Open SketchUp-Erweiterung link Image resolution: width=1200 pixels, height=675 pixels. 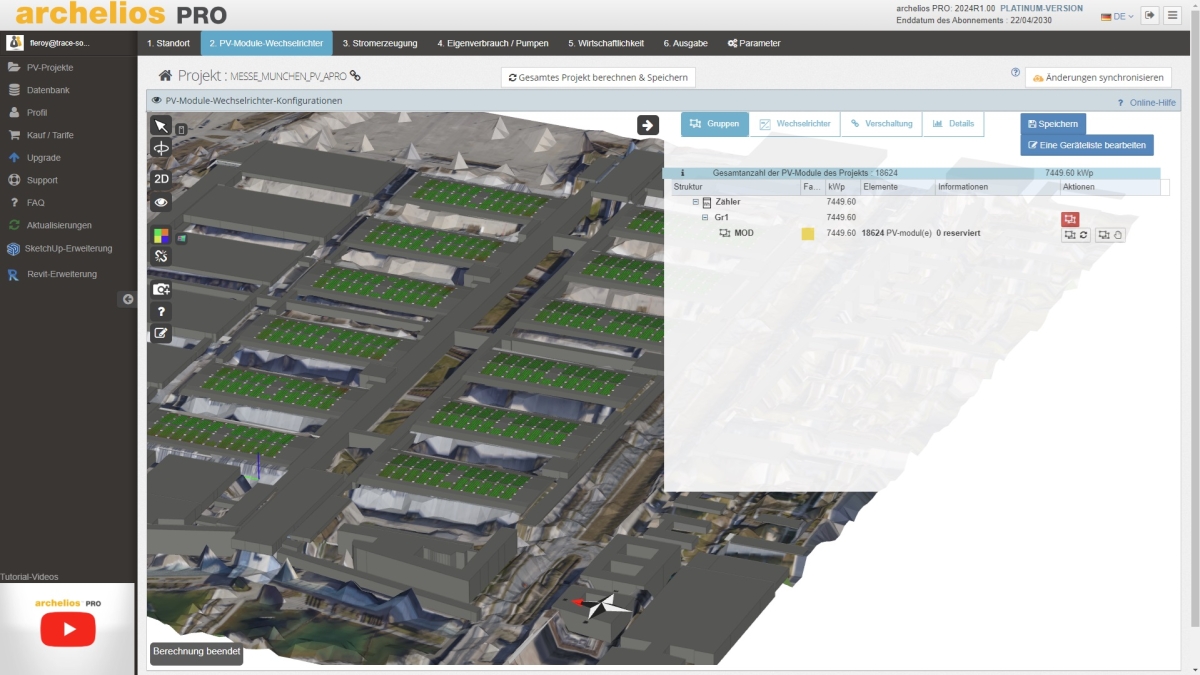pyautogui.click(x=68, y=248)
